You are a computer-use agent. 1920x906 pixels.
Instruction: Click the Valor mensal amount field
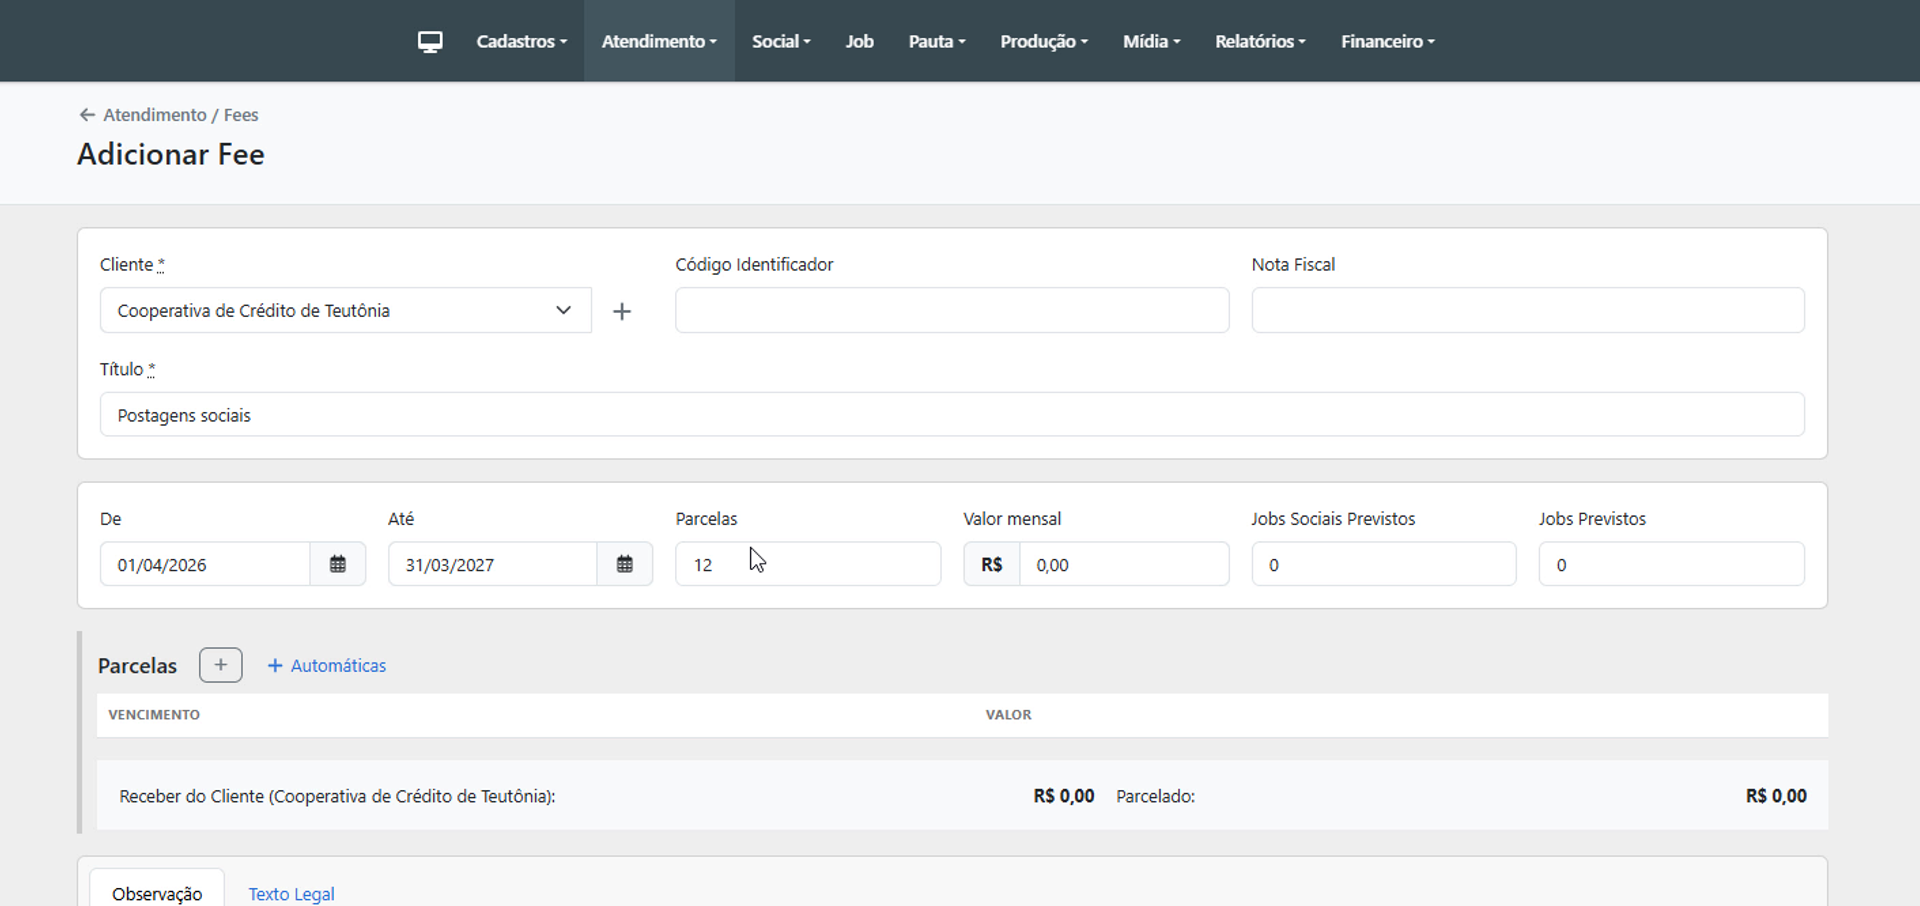[x=1123, y=565]
